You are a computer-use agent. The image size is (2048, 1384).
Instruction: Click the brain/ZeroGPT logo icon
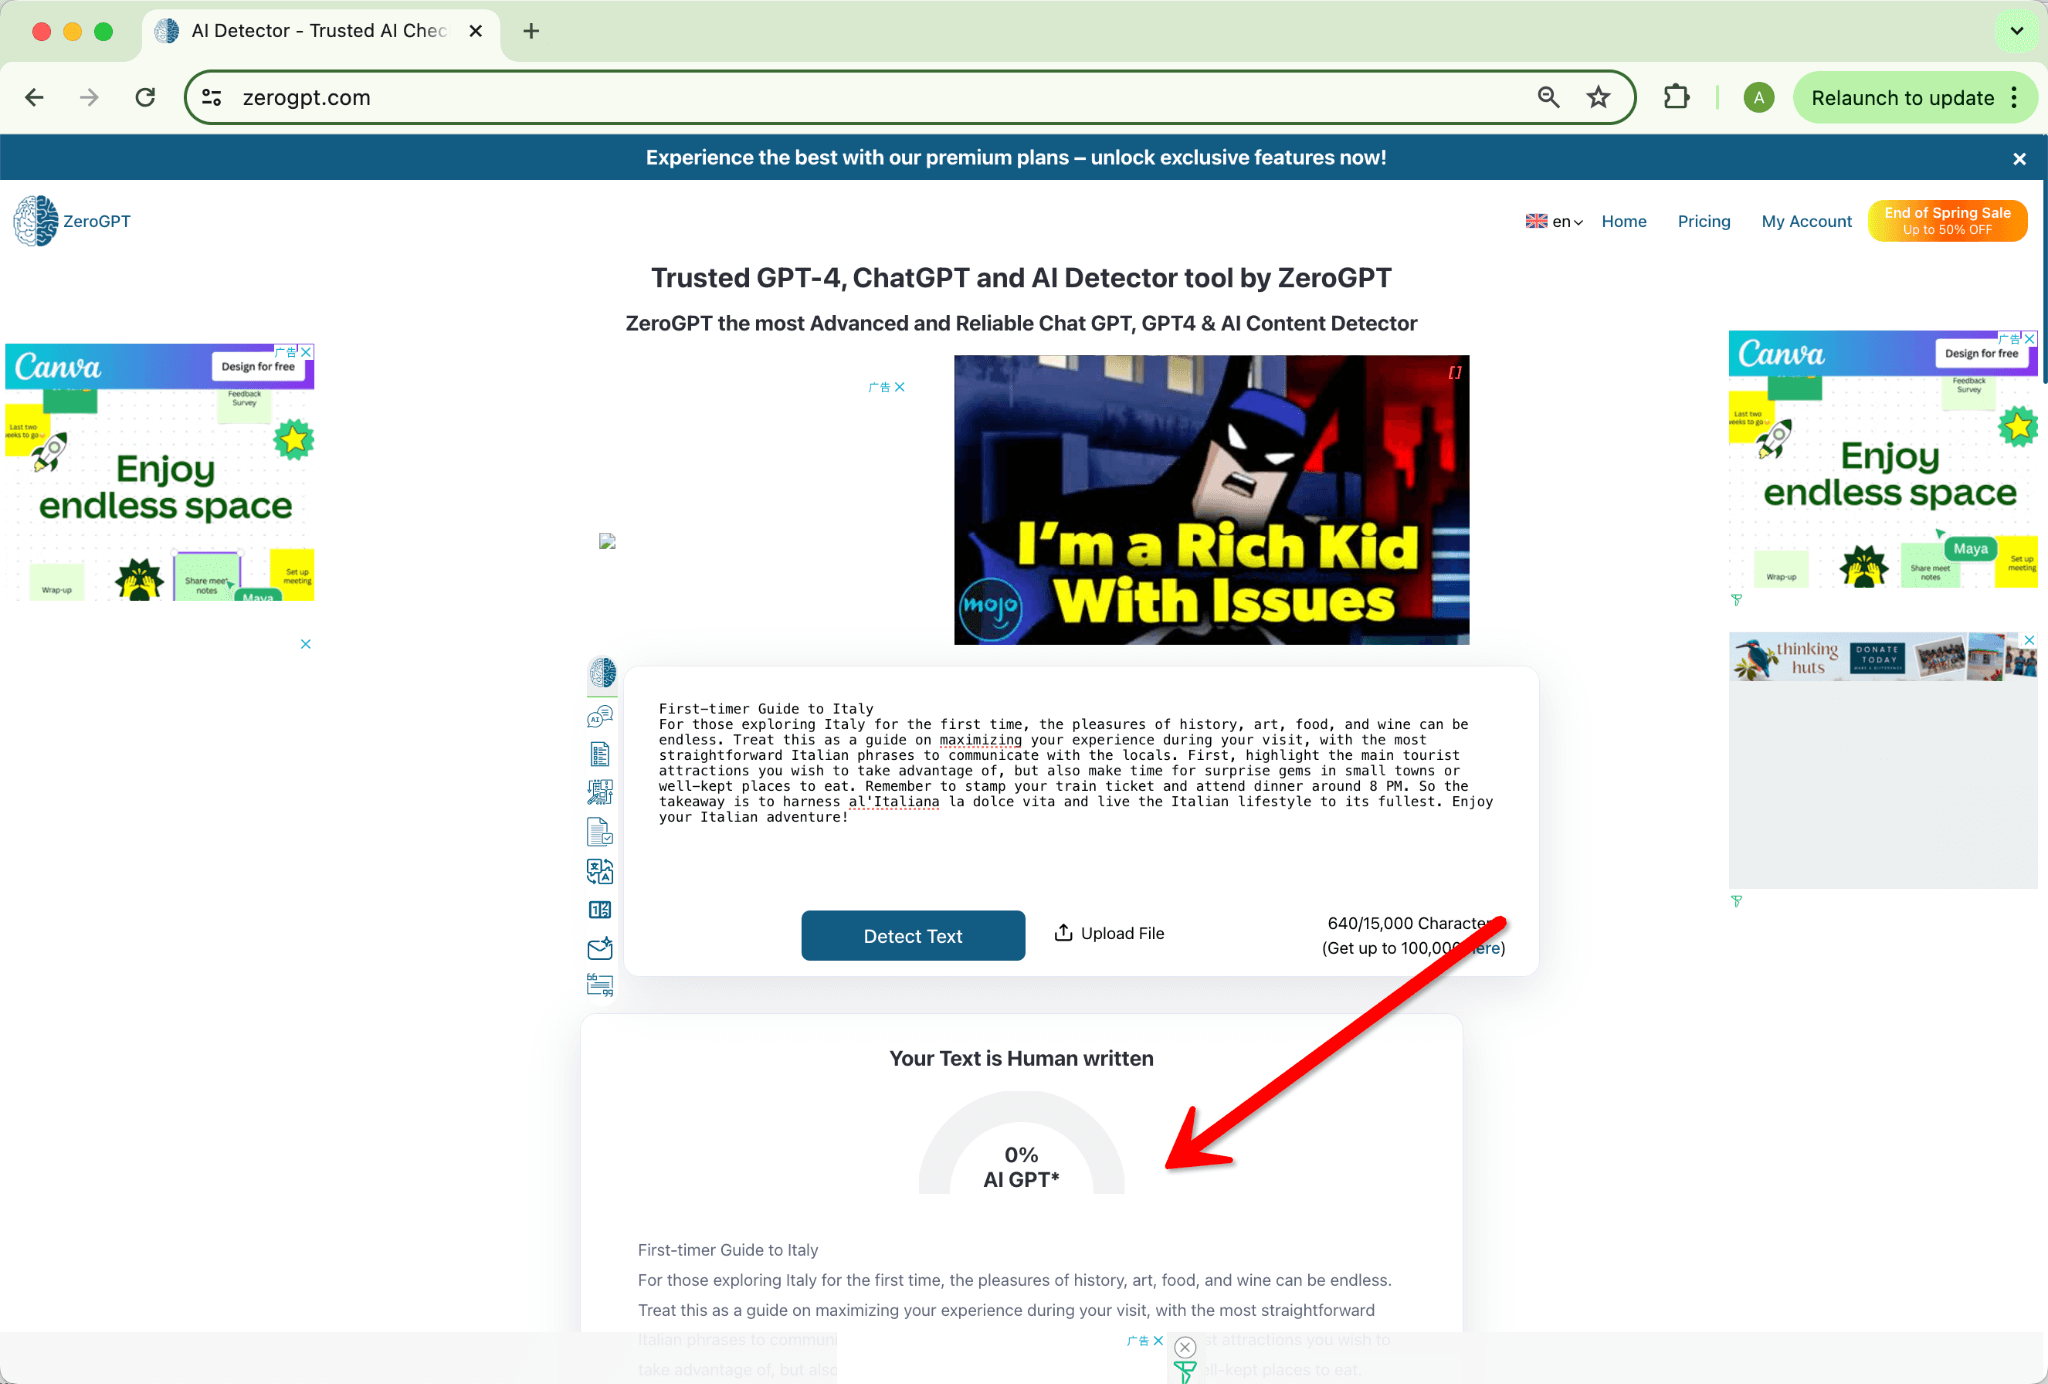tap(36, 221)
